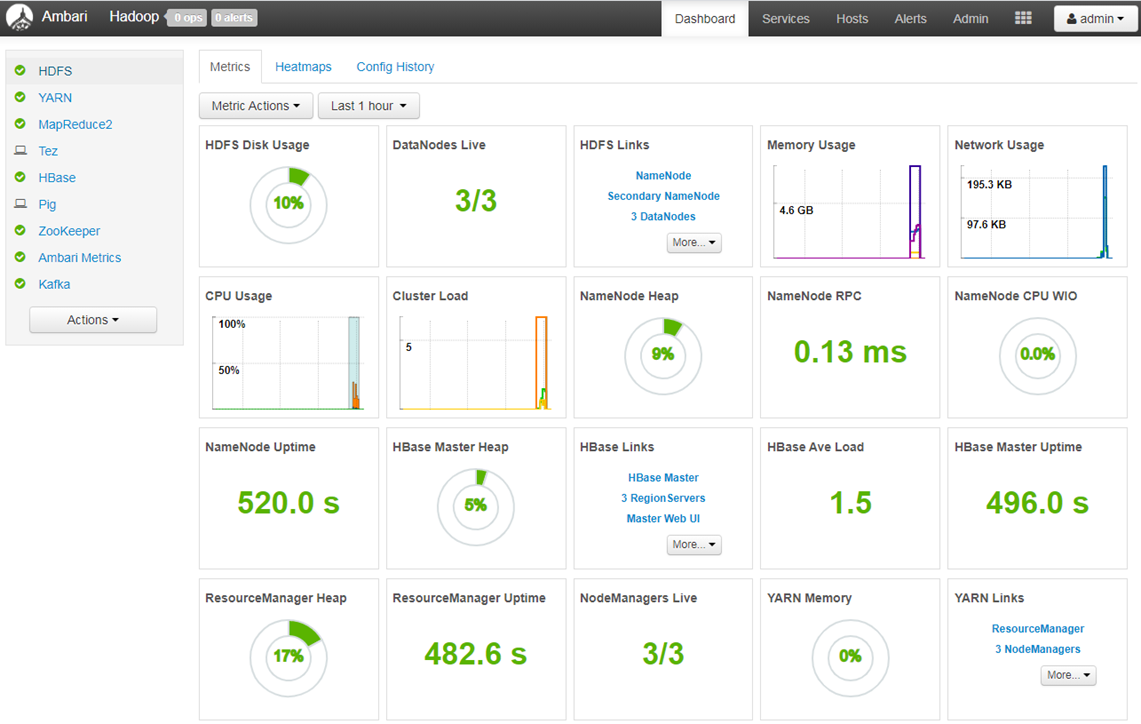Viewport: 1141px width, 724px height.
Task: Click the 3 NodeManagers link
Action: point(1038,649)
